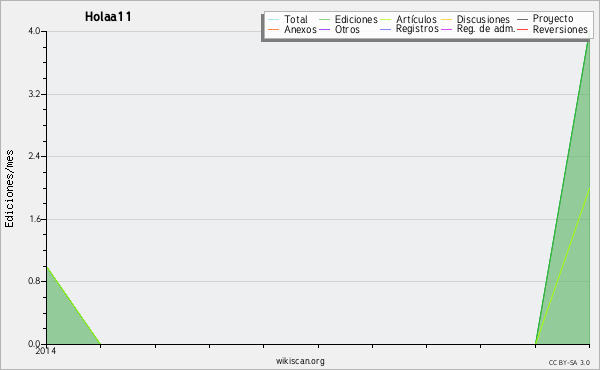The height and width of the screenshot is (370, 600).
Task: Click the '0.8' y-axis value
Action: tap(34, 281)
